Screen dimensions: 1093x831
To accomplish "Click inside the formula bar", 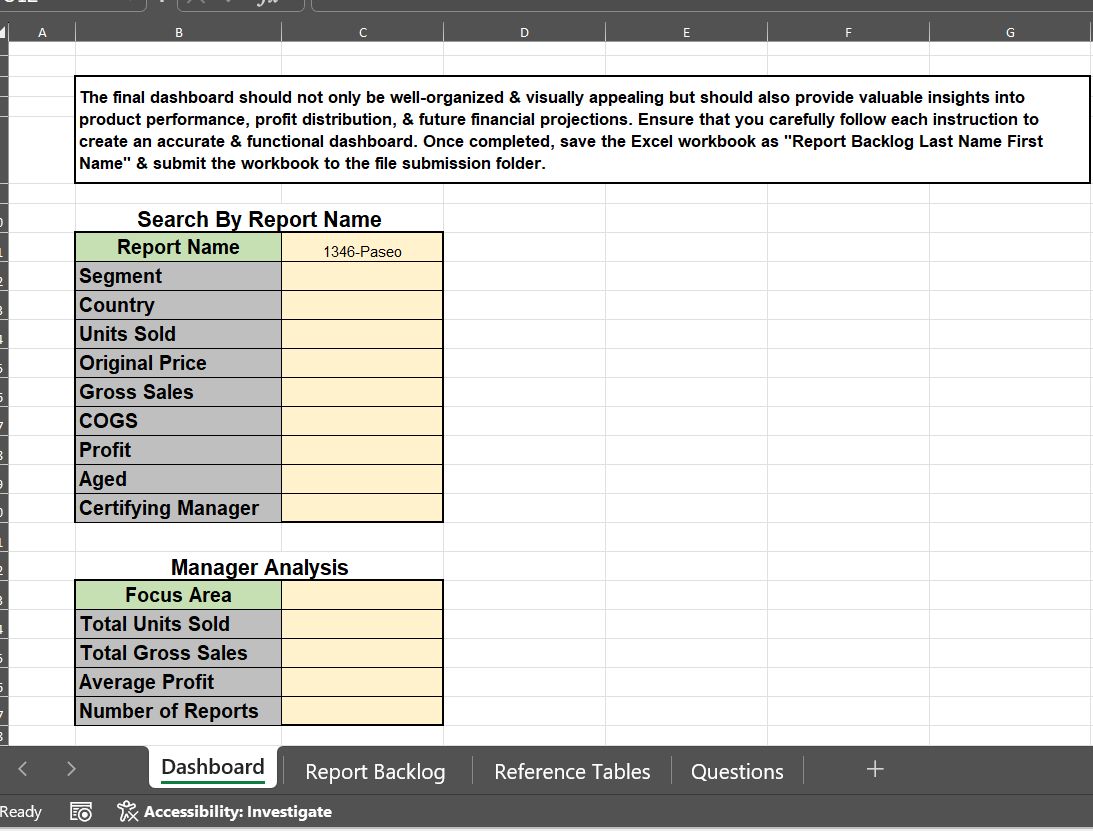I will tap(600, 5).
